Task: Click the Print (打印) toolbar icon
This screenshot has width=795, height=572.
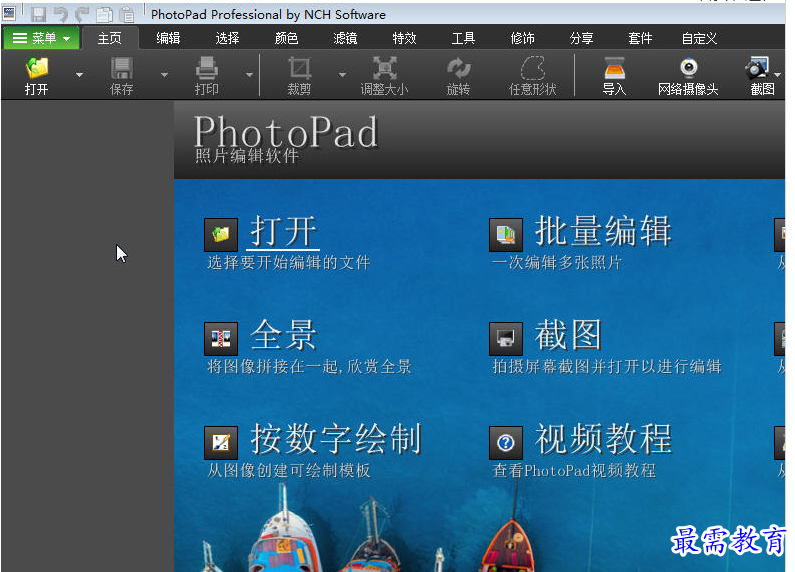Action: pyautogui.click(x=206, y=68)
